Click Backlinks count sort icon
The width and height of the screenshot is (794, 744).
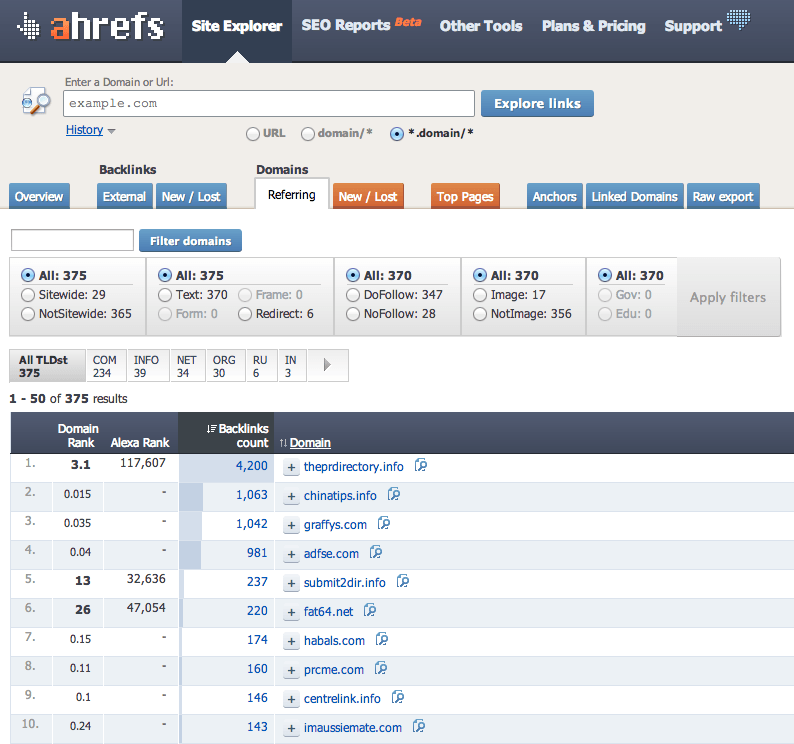click(211, 429)
